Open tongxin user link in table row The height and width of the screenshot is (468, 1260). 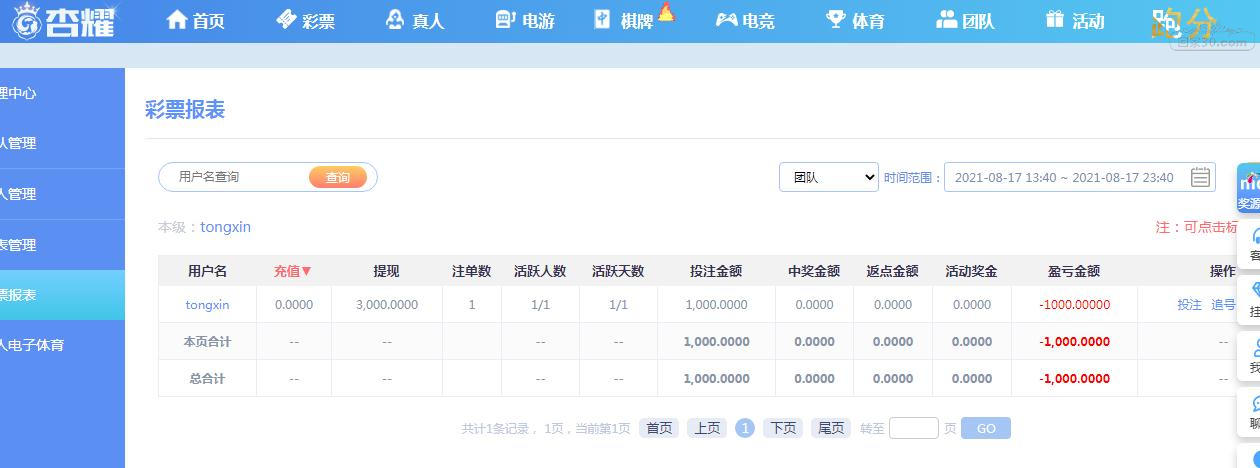point(207,305)
